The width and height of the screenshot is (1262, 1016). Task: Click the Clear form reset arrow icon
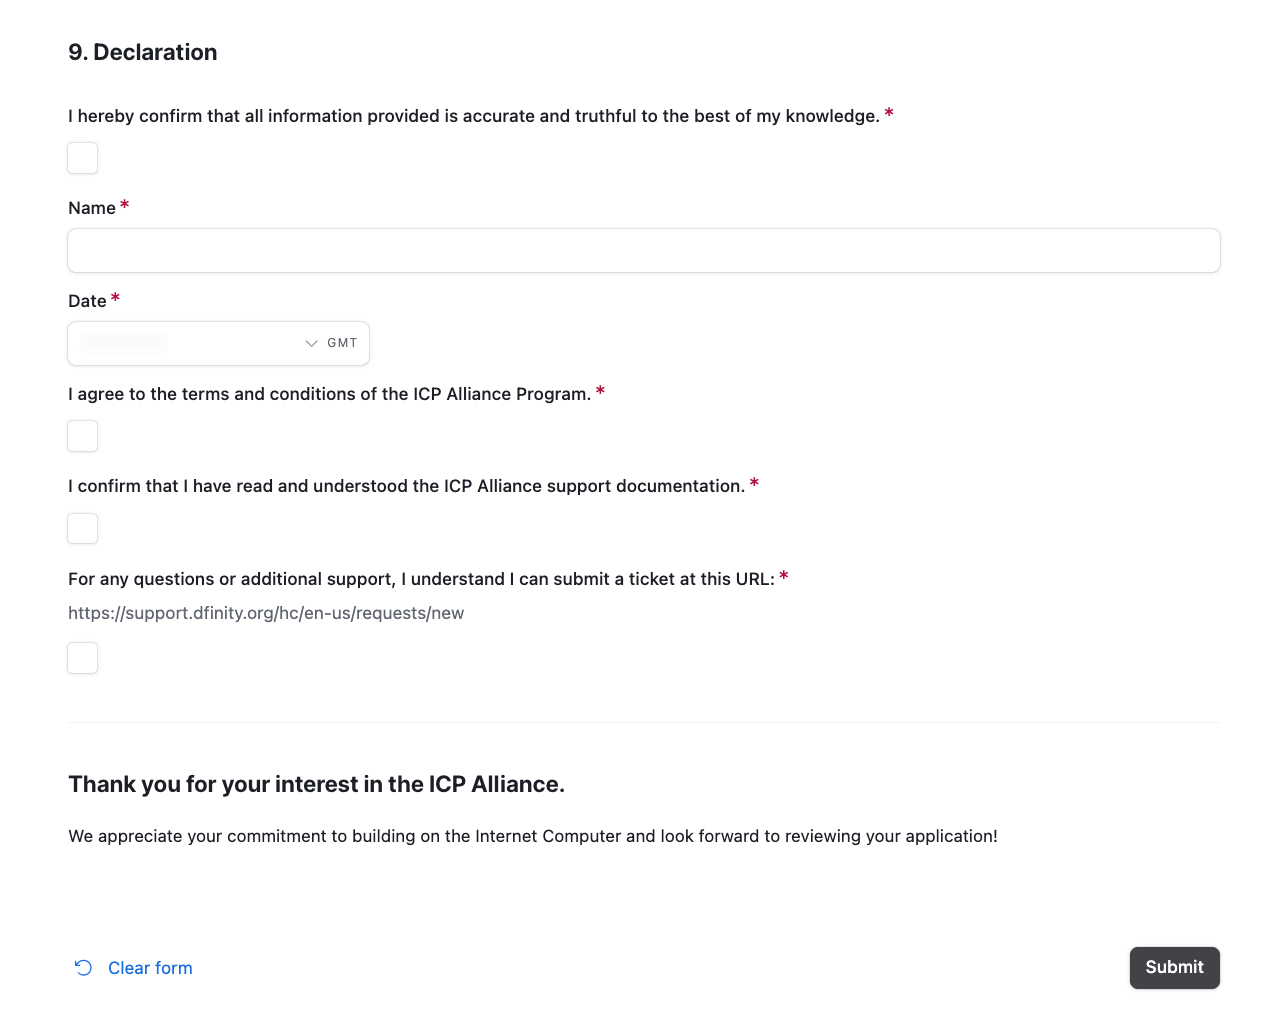point(84,968)
